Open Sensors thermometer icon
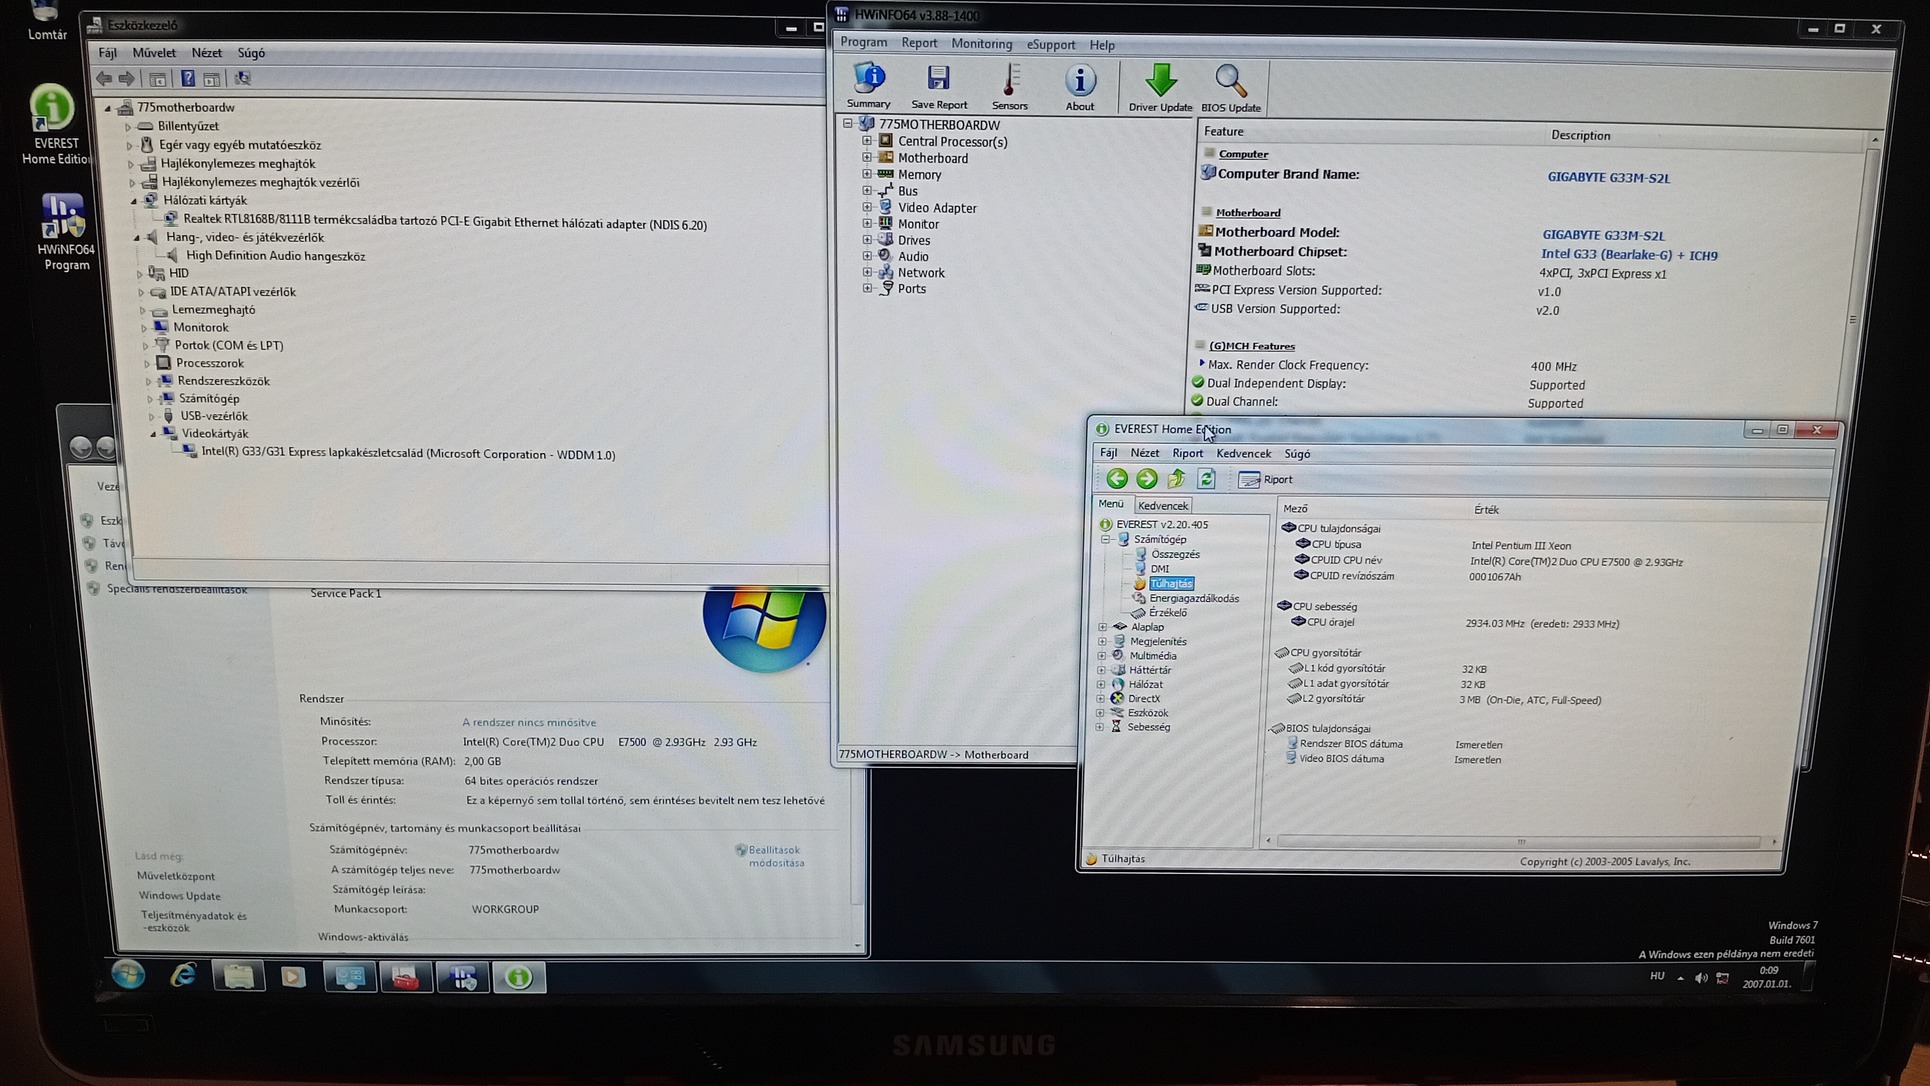This screenshot has width=1930, height=1086. [1009, 84]
